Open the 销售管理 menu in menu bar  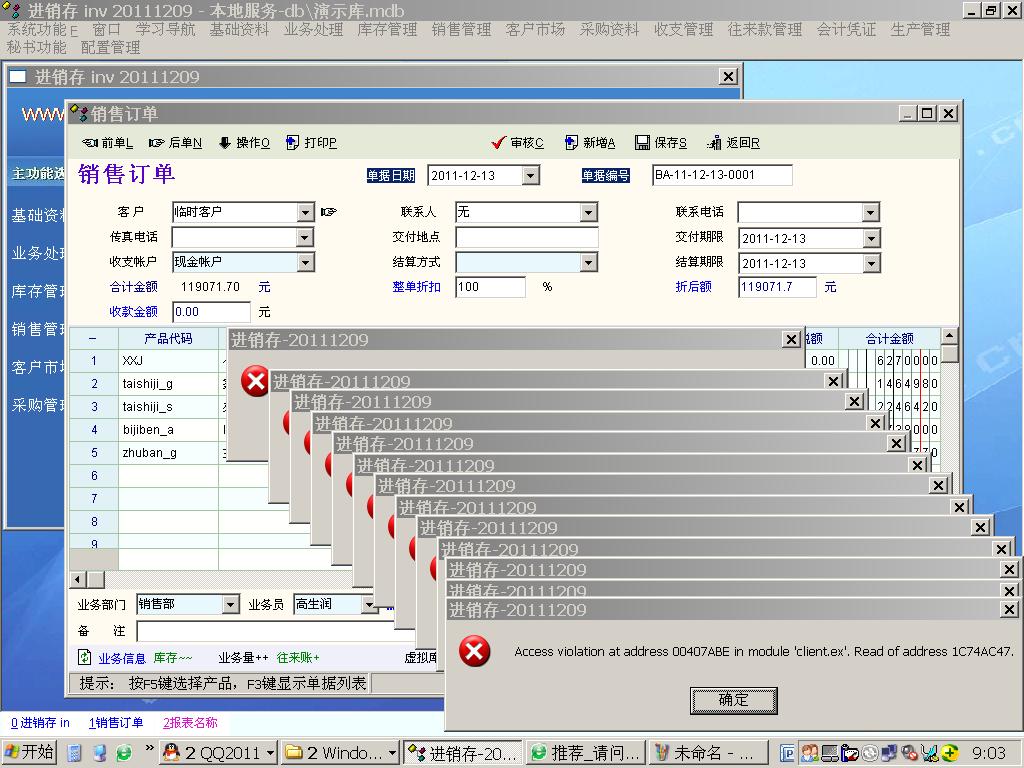461,30
